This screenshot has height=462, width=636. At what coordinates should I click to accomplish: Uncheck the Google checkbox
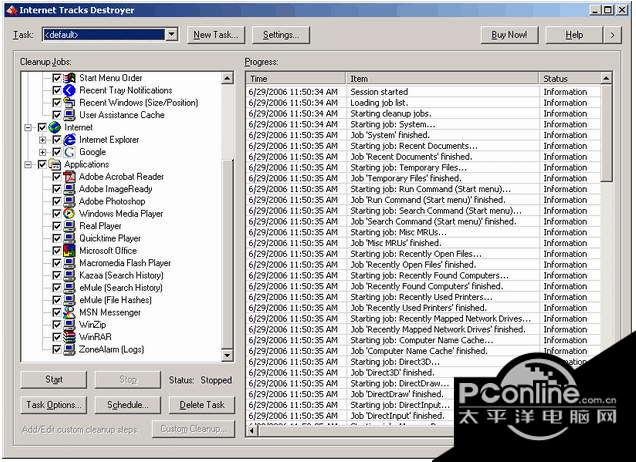[57, 152]
